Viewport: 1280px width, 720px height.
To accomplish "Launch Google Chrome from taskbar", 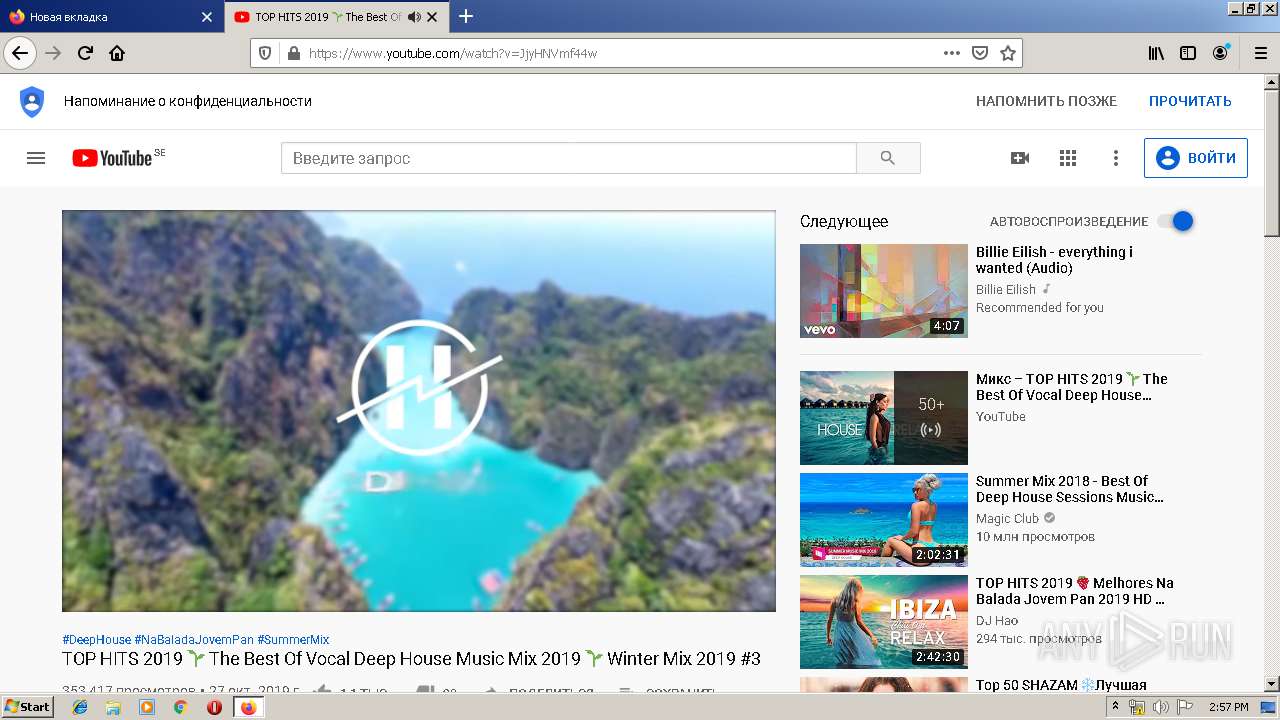I will coord(180,706).
